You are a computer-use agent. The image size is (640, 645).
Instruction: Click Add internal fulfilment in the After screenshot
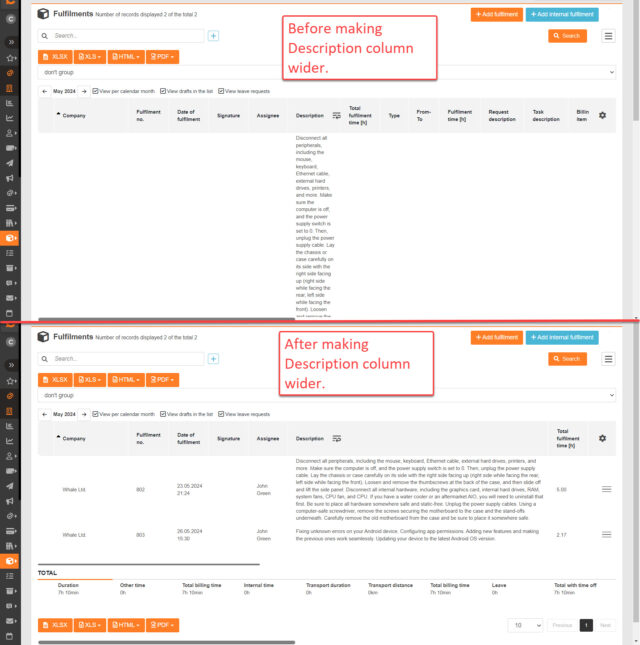(562, 337)
